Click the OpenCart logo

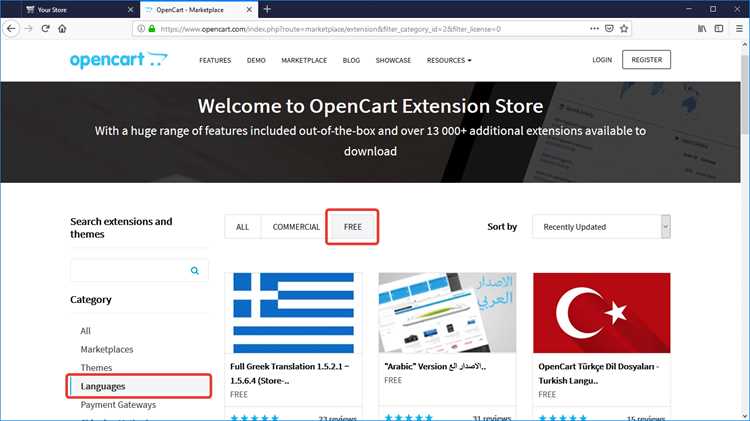(119, 60)
